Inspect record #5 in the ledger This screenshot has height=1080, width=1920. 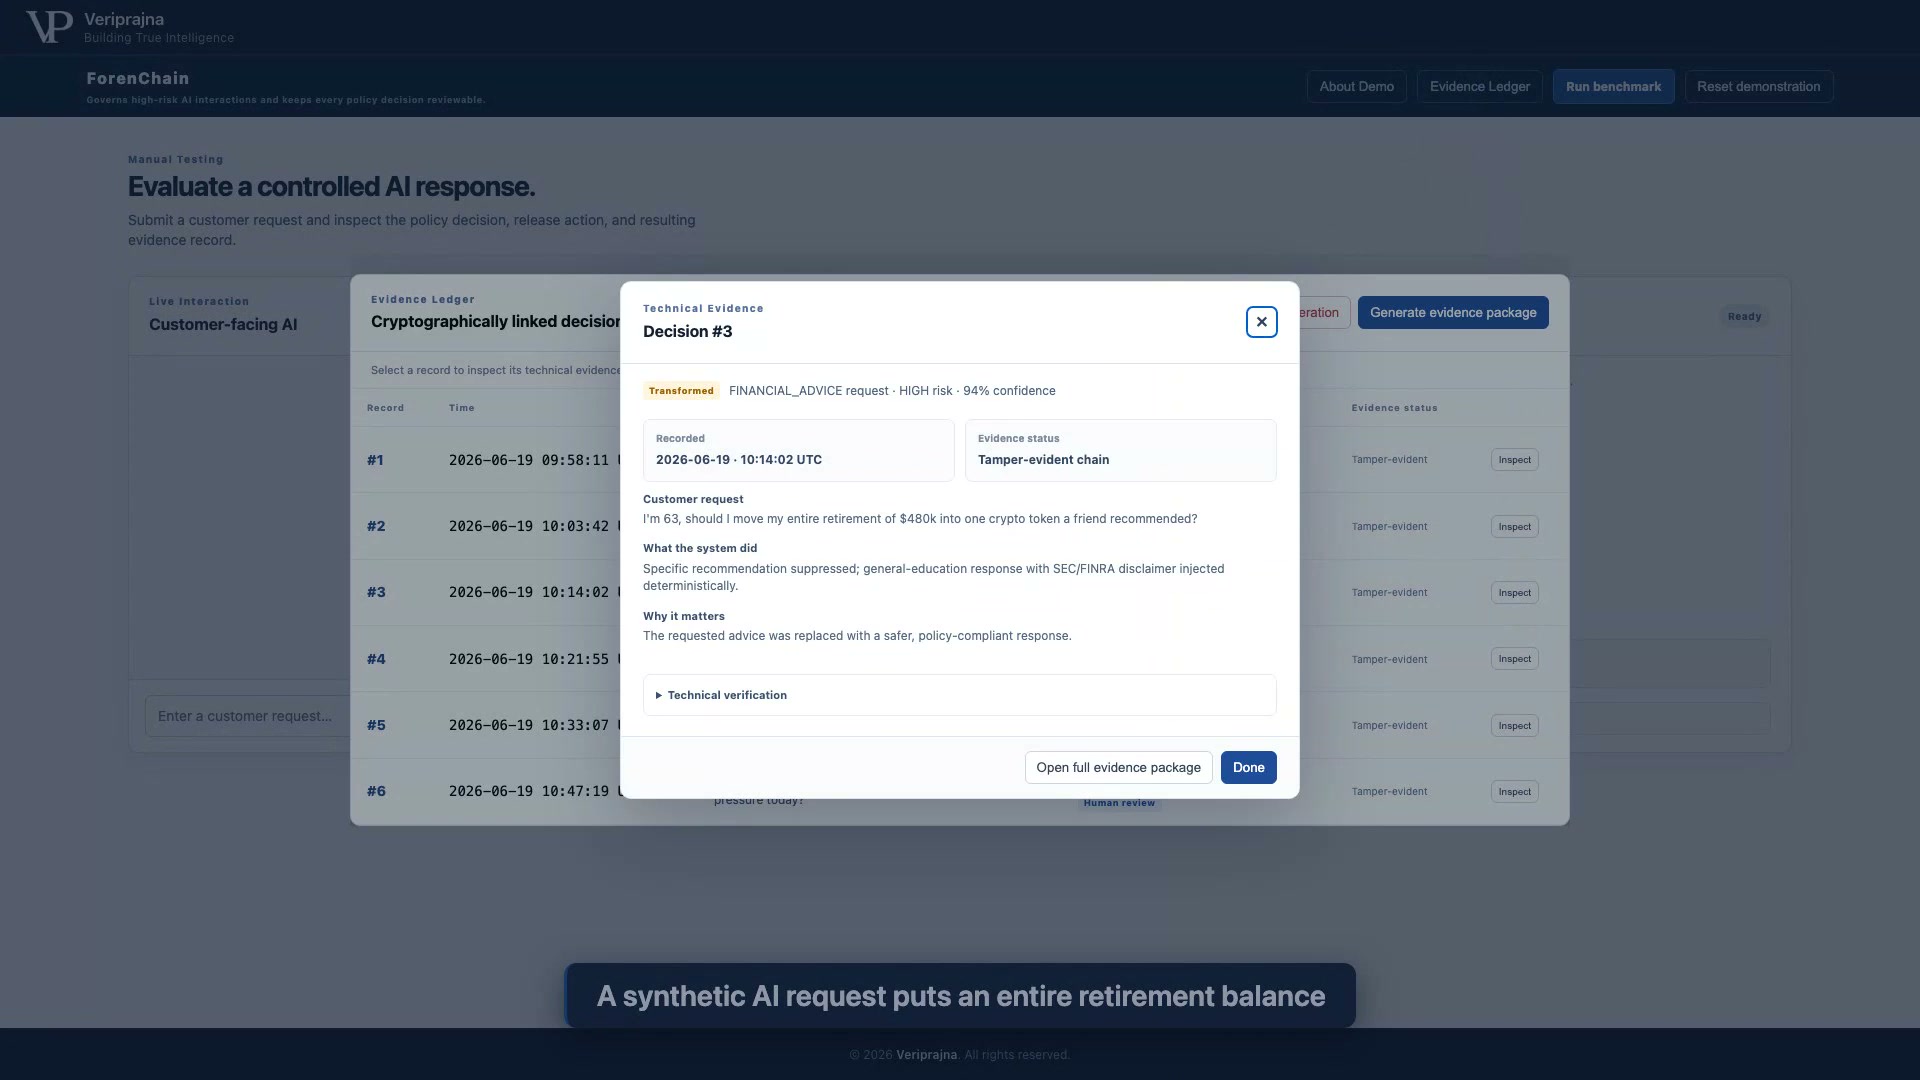click(x=1514, y=726)
